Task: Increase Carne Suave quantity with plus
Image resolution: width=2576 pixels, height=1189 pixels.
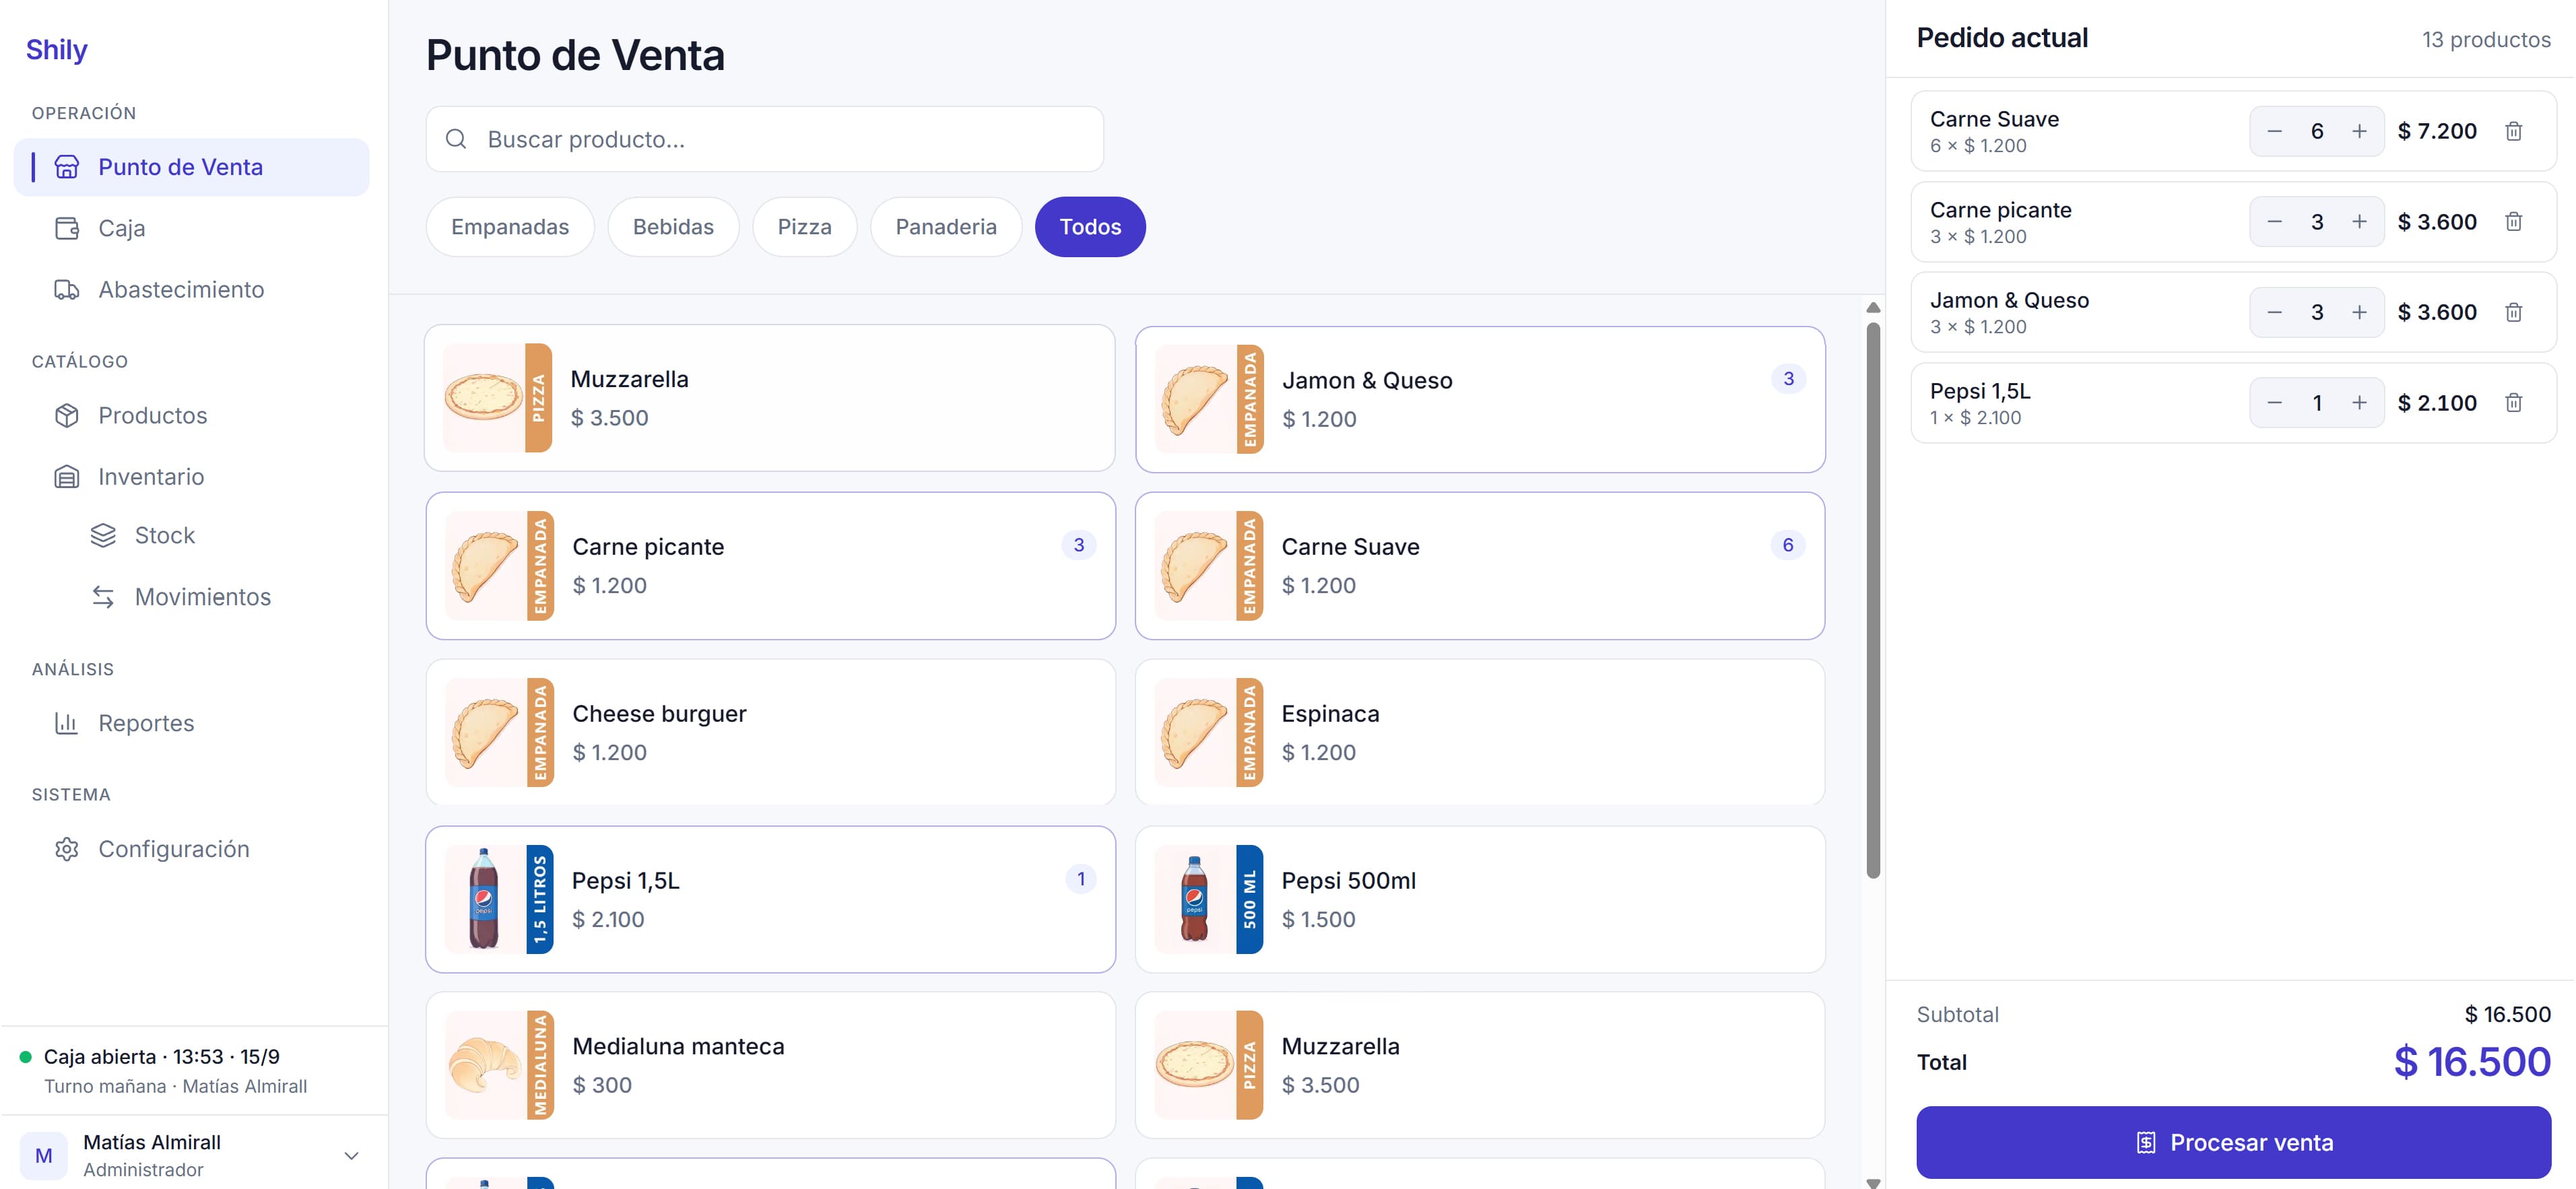Action: click(2359, 131)
